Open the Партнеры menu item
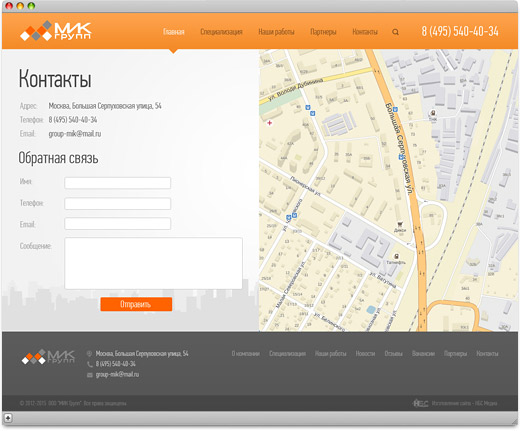This screenshot has height=431, width=520. pos(323,32)
